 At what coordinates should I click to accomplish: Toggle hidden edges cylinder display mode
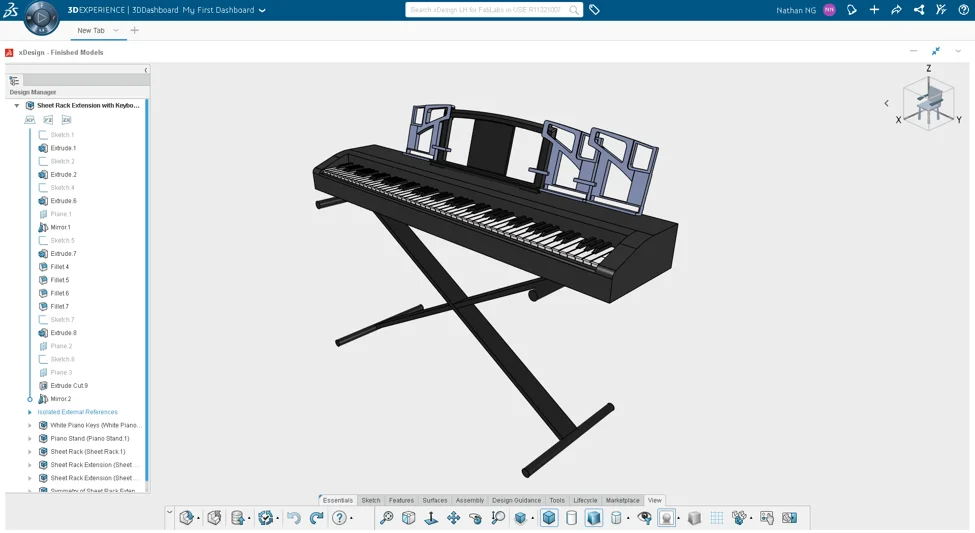coord(616,517)
